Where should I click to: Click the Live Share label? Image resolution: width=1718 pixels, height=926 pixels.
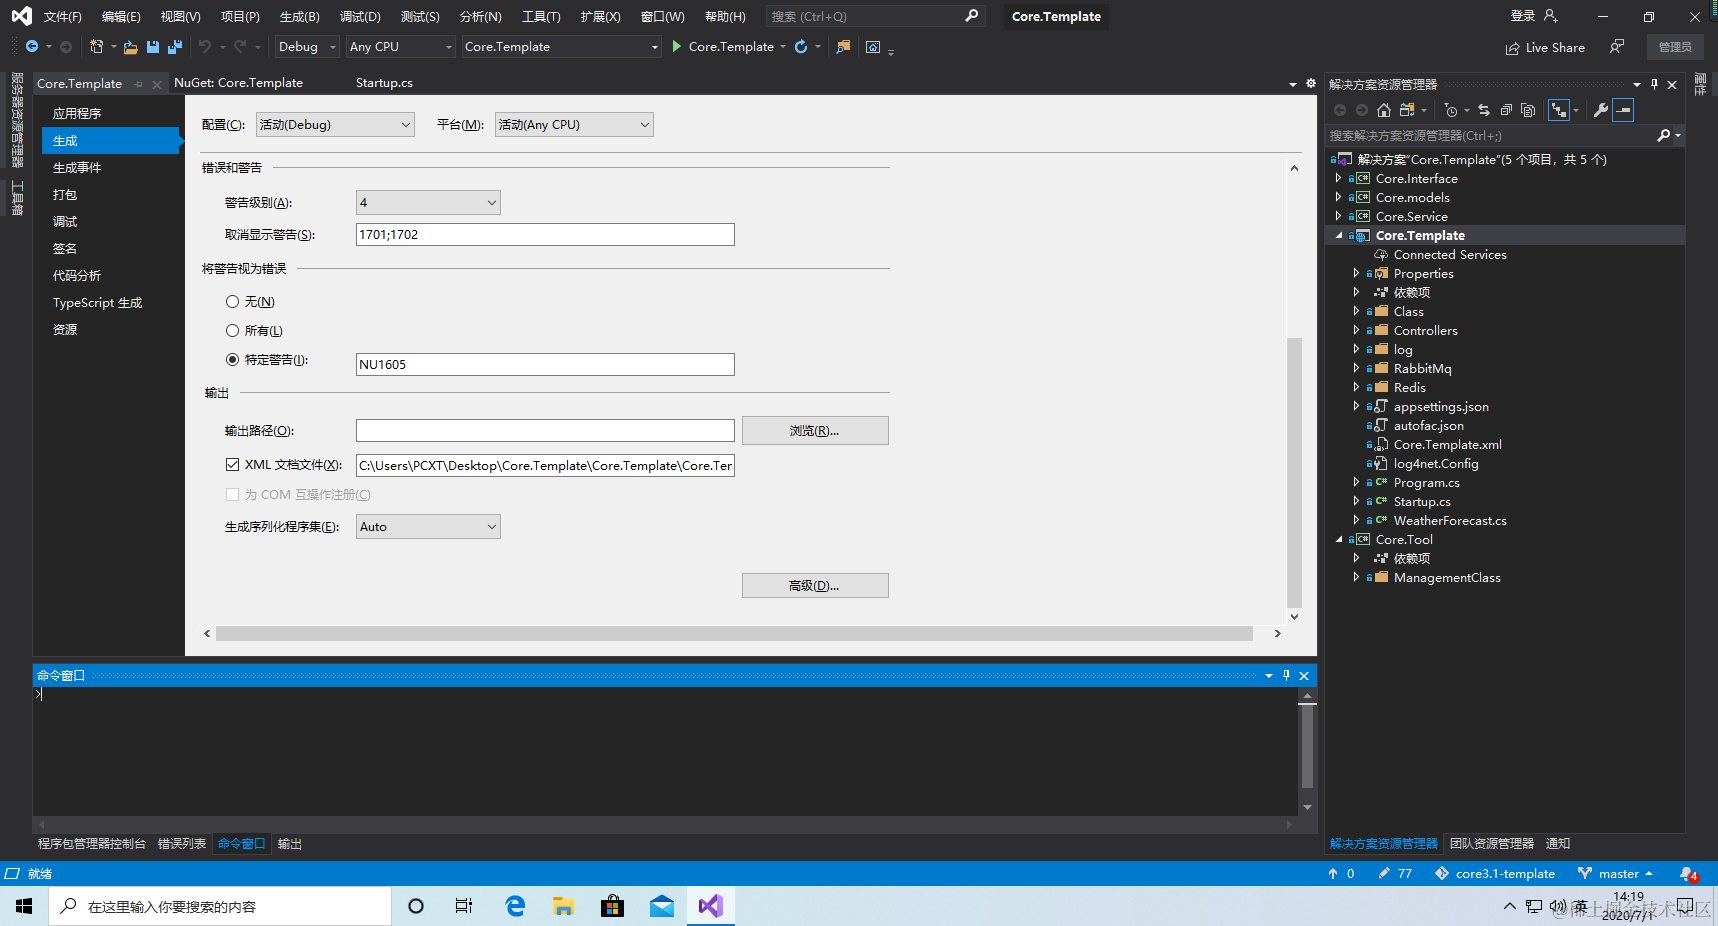(1555, 48)
